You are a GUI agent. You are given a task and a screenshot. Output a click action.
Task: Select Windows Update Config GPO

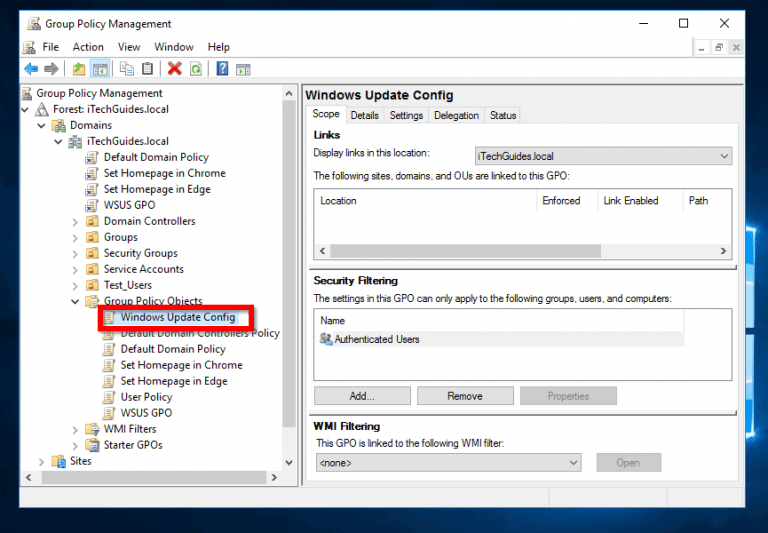coord(178,317)
